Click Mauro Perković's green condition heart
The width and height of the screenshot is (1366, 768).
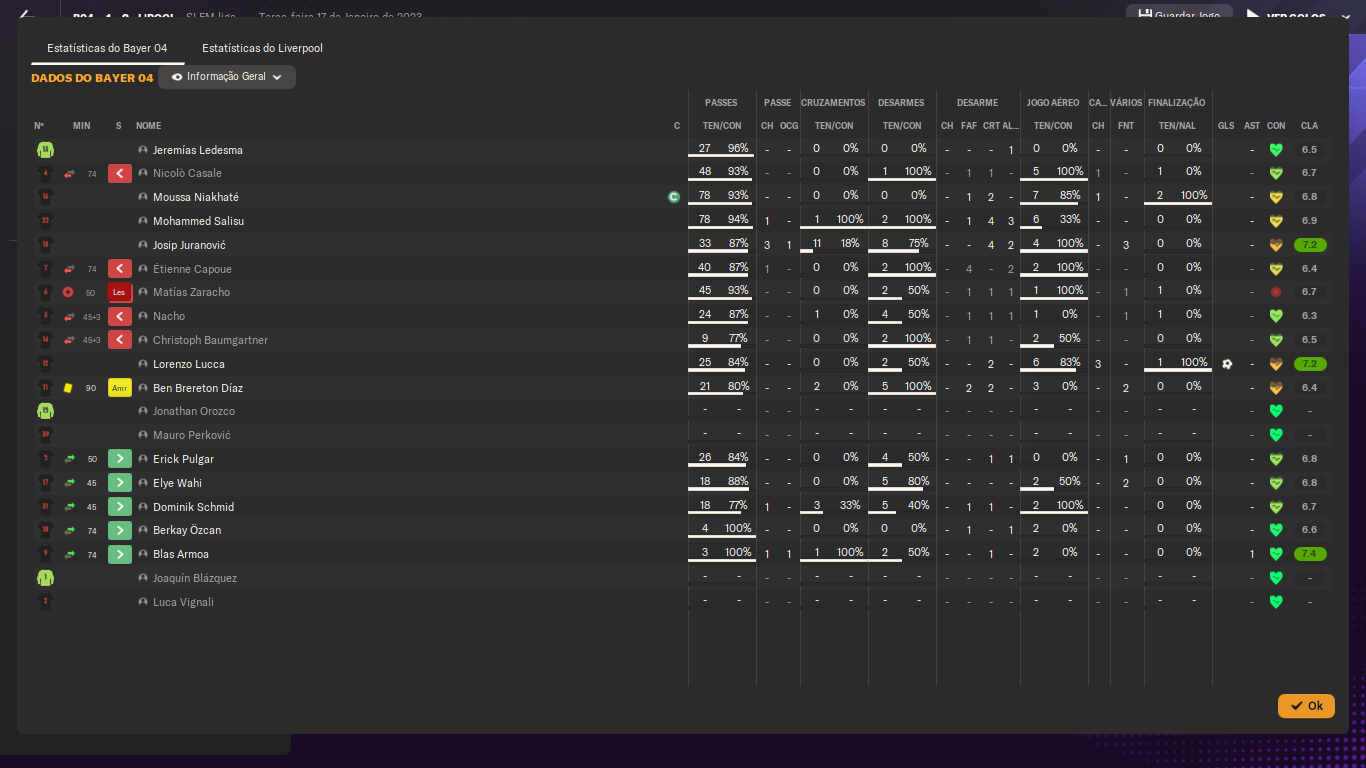pyautogui.click(x=1276, y=435)
